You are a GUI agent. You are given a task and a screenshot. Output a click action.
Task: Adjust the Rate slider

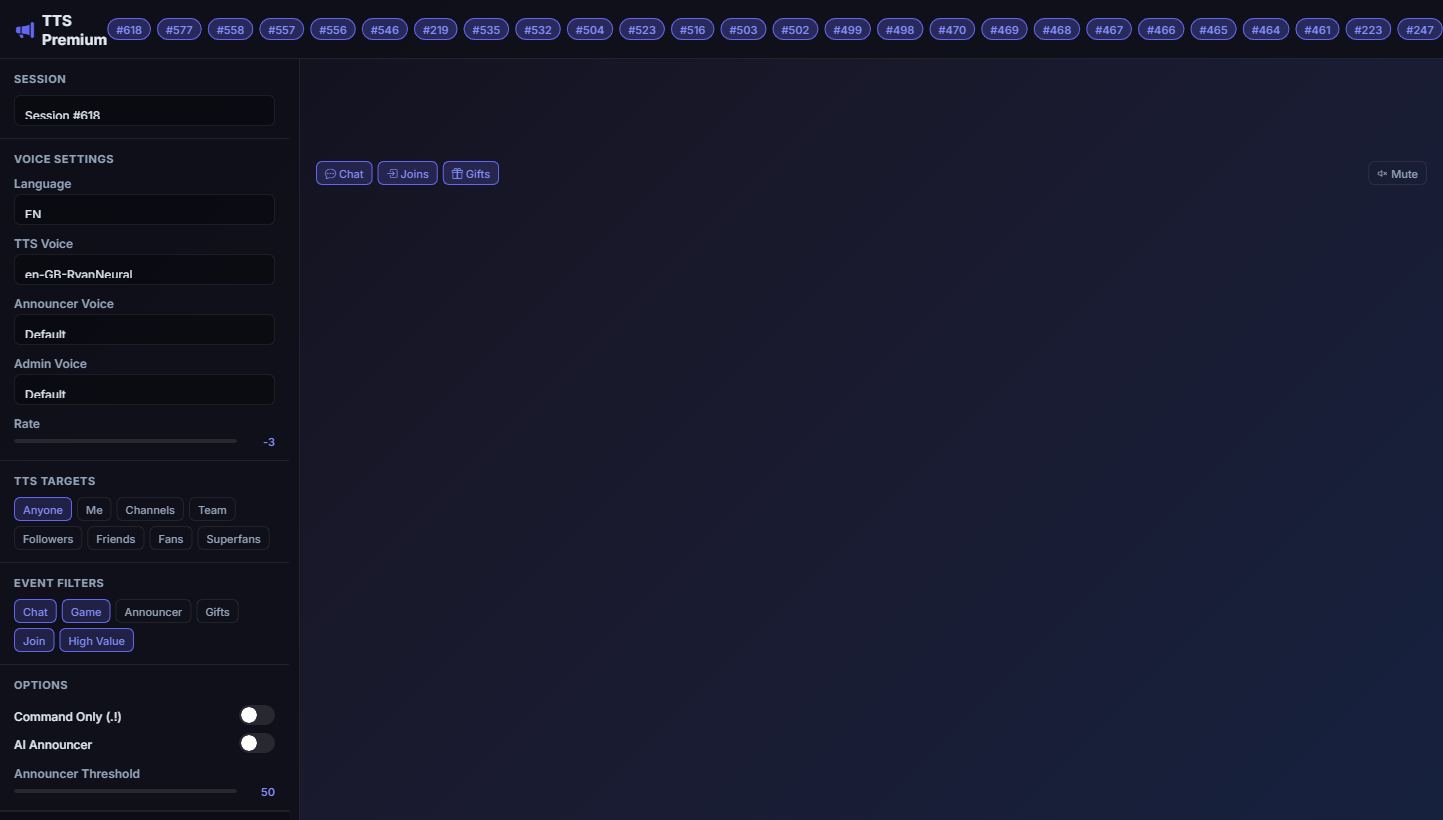pyautogui.click(x=125, y=441)
